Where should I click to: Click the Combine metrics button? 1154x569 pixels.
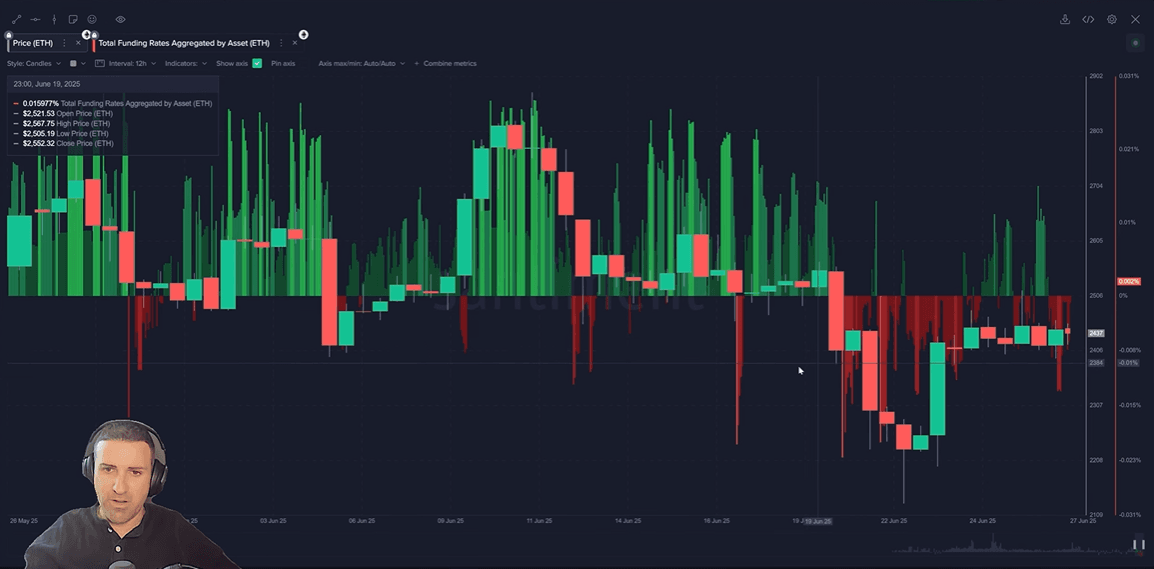click(x=446, y=63)
